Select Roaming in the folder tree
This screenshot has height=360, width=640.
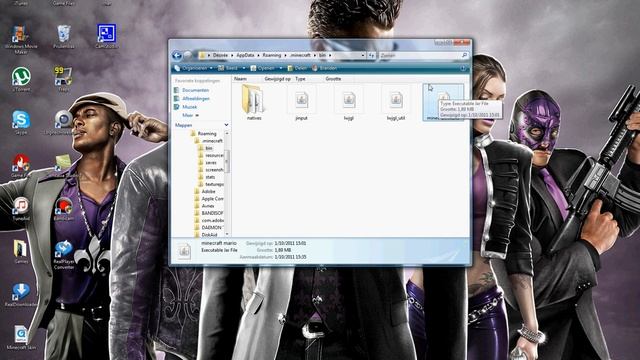tap(207, 133)
